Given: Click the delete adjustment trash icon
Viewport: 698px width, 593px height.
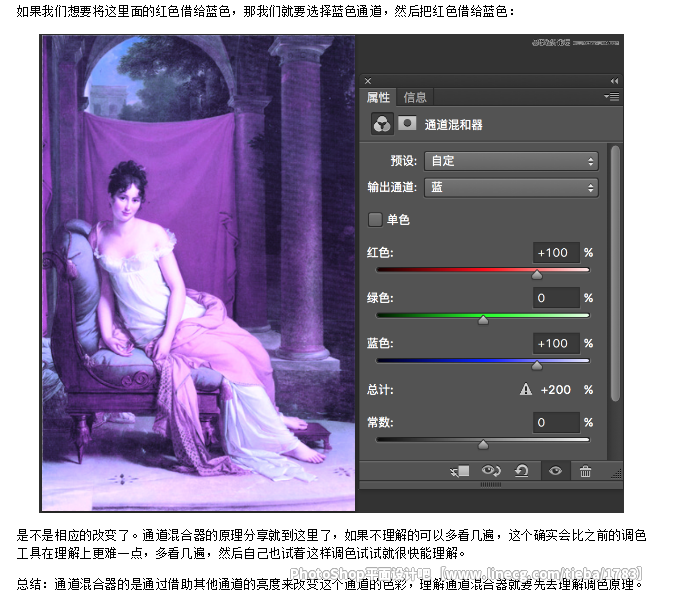Looking at the screenshot, I should [585, 471].
